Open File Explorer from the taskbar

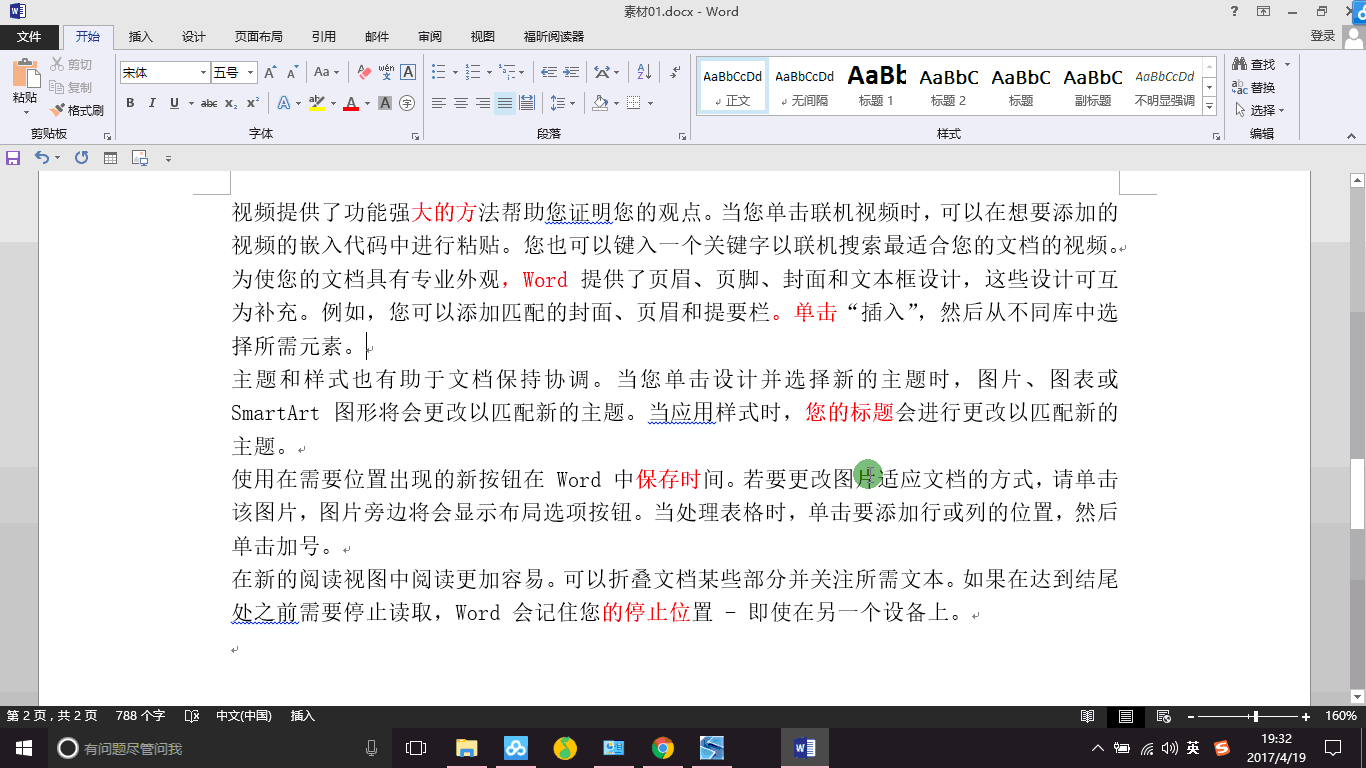[466, 748]
